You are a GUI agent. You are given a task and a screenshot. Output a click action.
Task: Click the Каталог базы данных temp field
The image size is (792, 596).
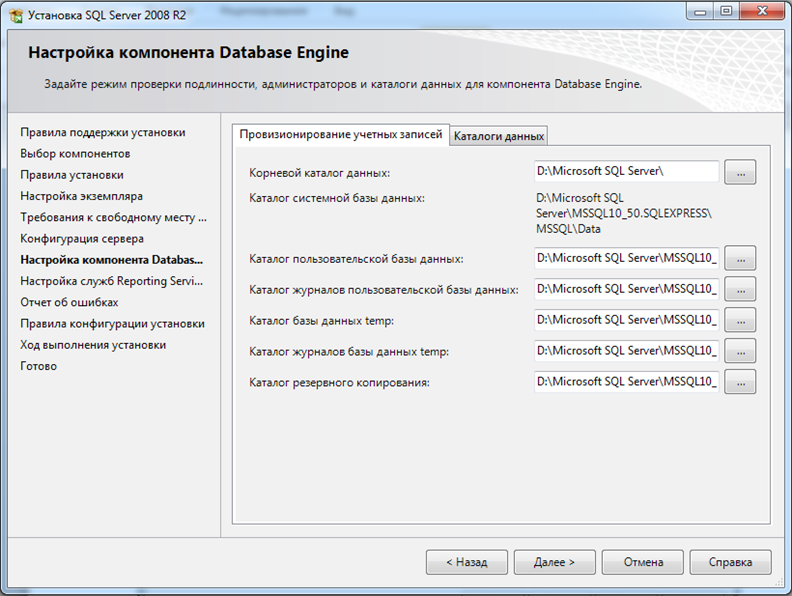pyautogui.click(x=626, y=320)
